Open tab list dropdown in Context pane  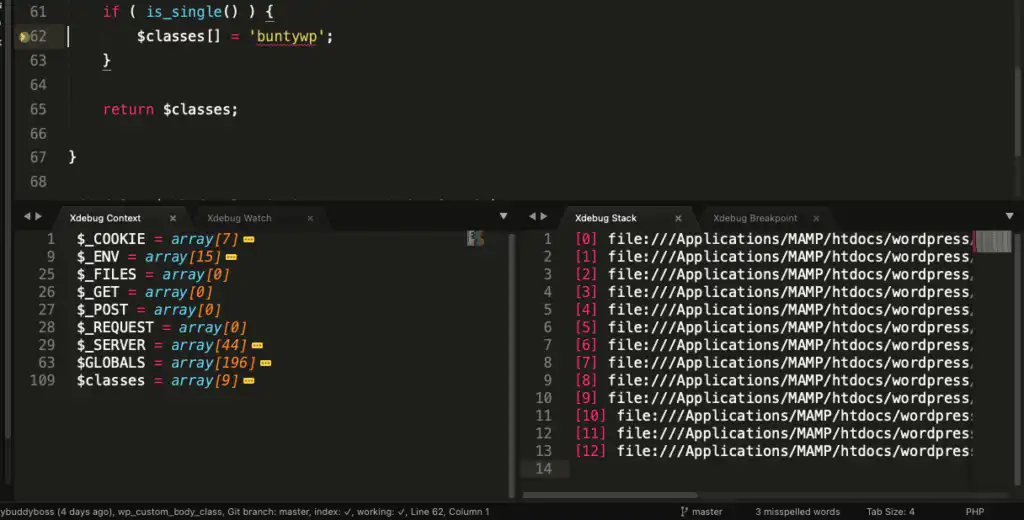click(504, 217)
